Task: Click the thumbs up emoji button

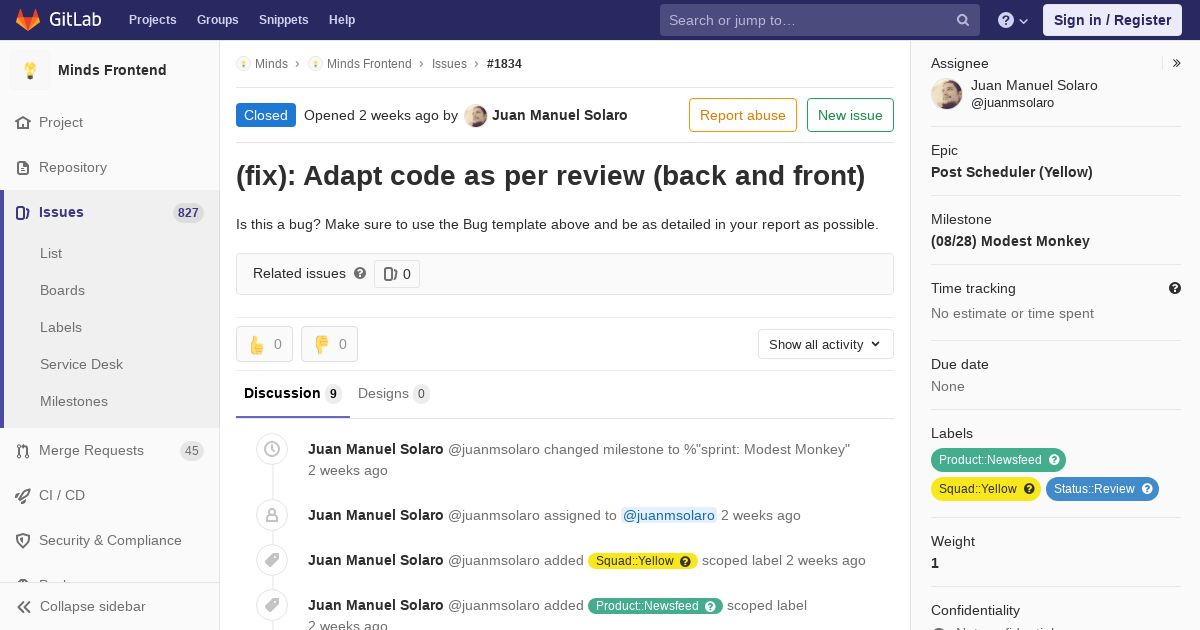Action: coord(264,344)
